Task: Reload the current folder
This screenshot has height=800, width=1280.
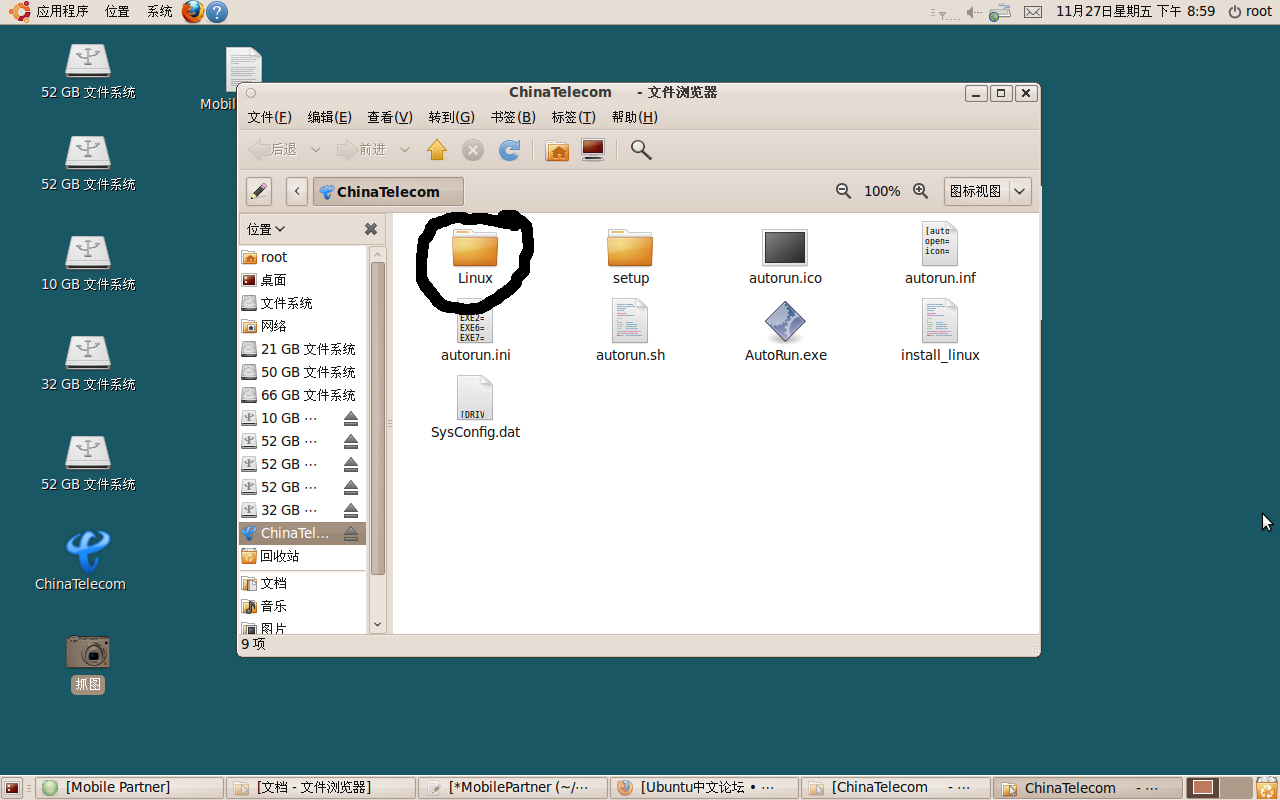Action: pos(509,150)
